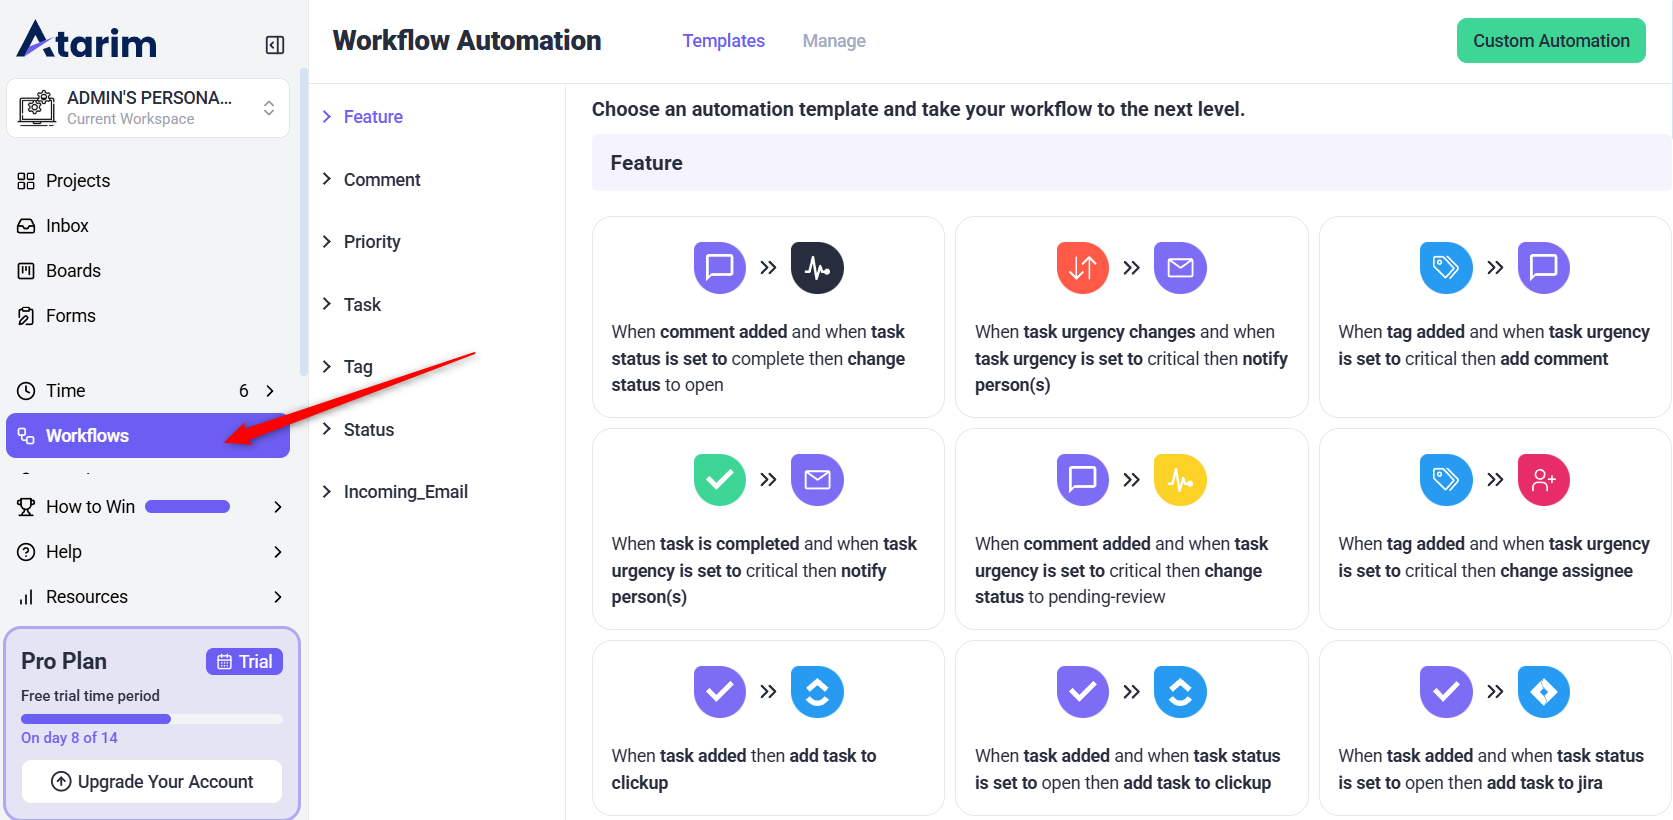Expand the Incoming_Email template category
Viewport: 1673px width, 820px height.
click(405, 492)
